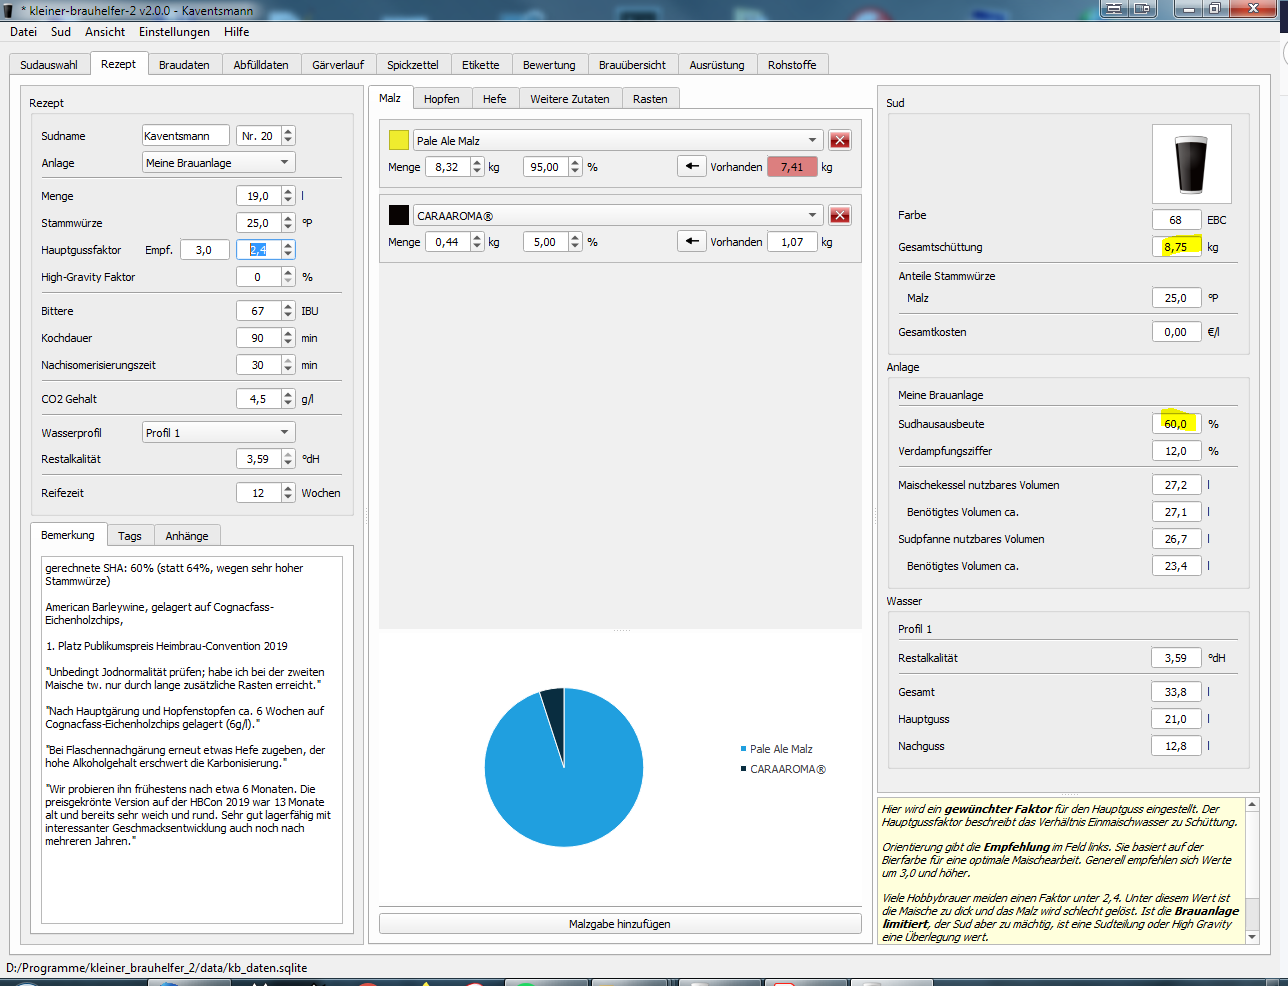
Task: Delete the Pale Ale Malz entry
Action: coord(840,140)
